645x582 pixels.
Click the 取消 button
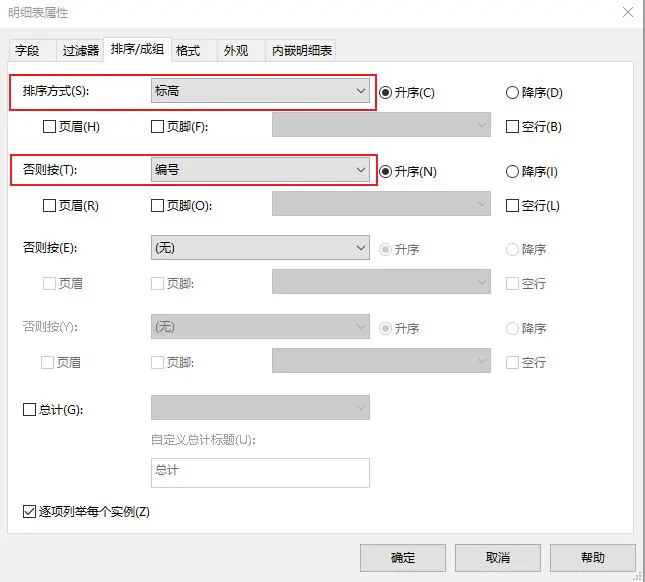(x=498, y=558)
